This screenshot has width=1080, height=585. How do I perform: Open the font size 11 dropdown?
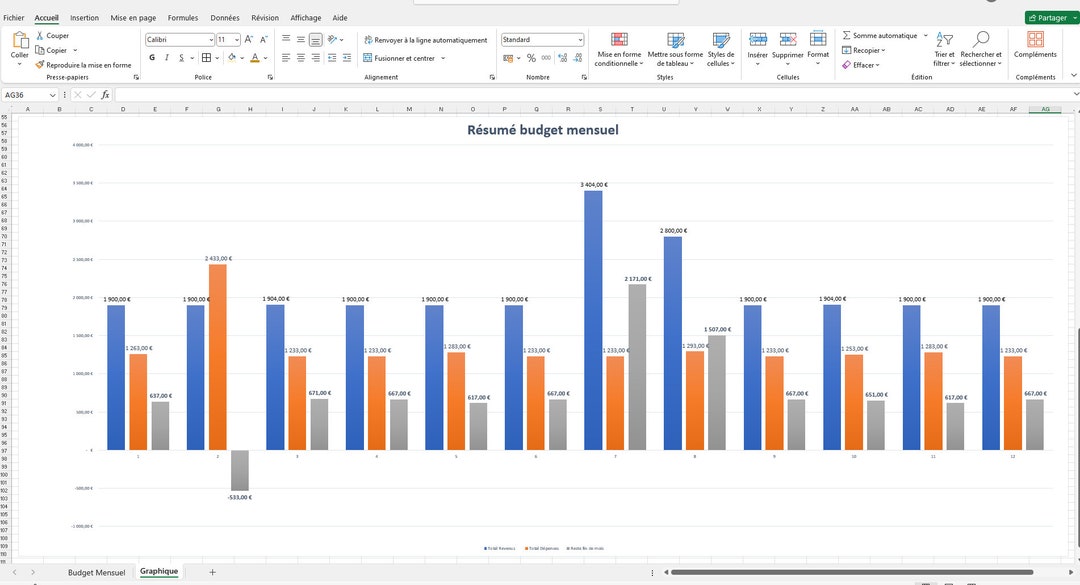click(236, 40)
